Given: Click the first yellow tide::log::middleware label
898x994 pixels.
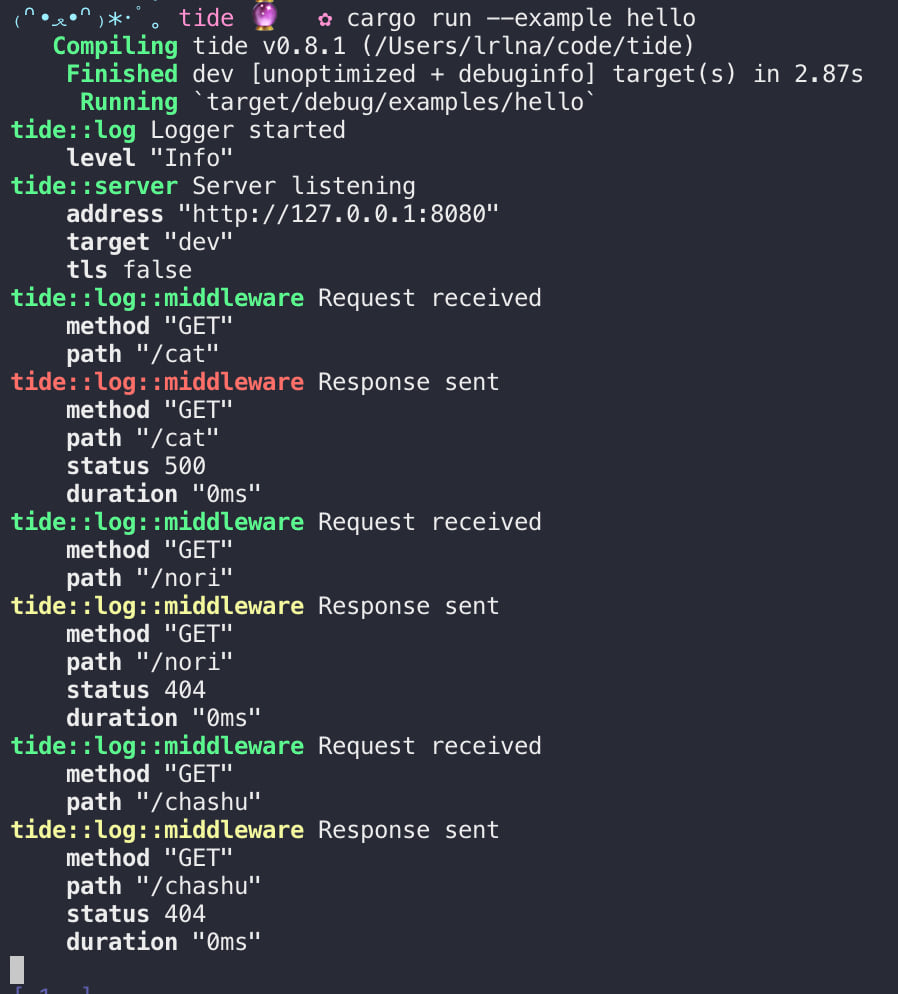Looking at the screenshot, I should [x=157, y=606].
